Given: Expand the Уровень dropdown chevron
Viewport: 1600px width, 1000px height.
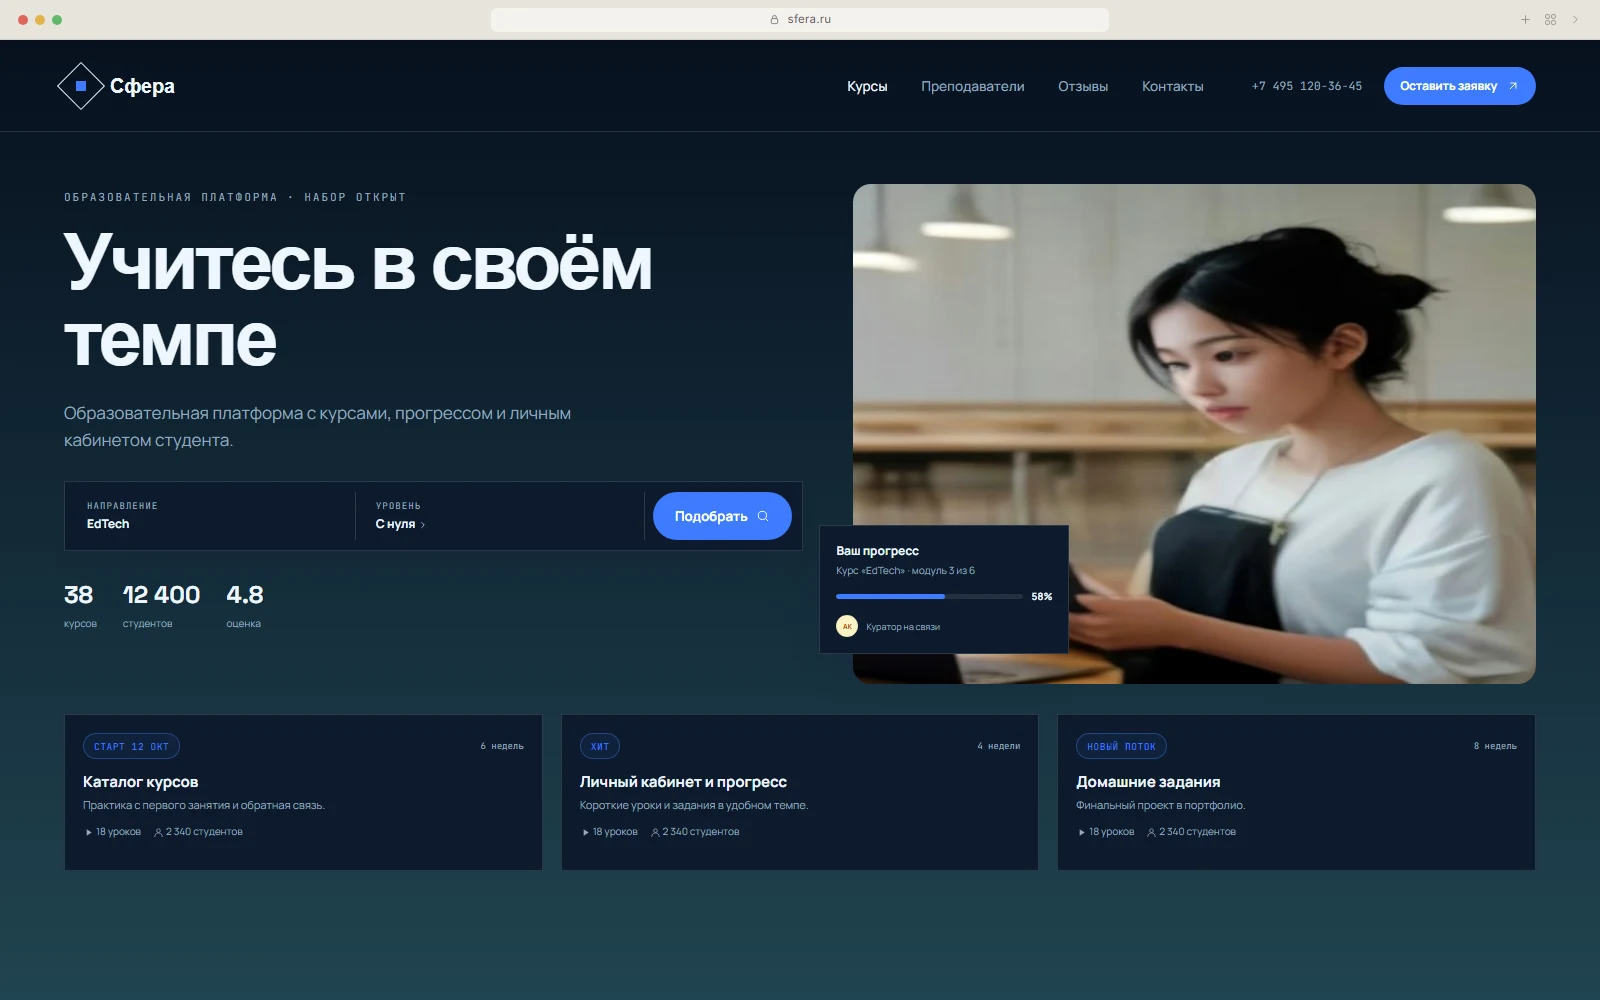Looking at the screenshot, I should (x=423, y=525).
